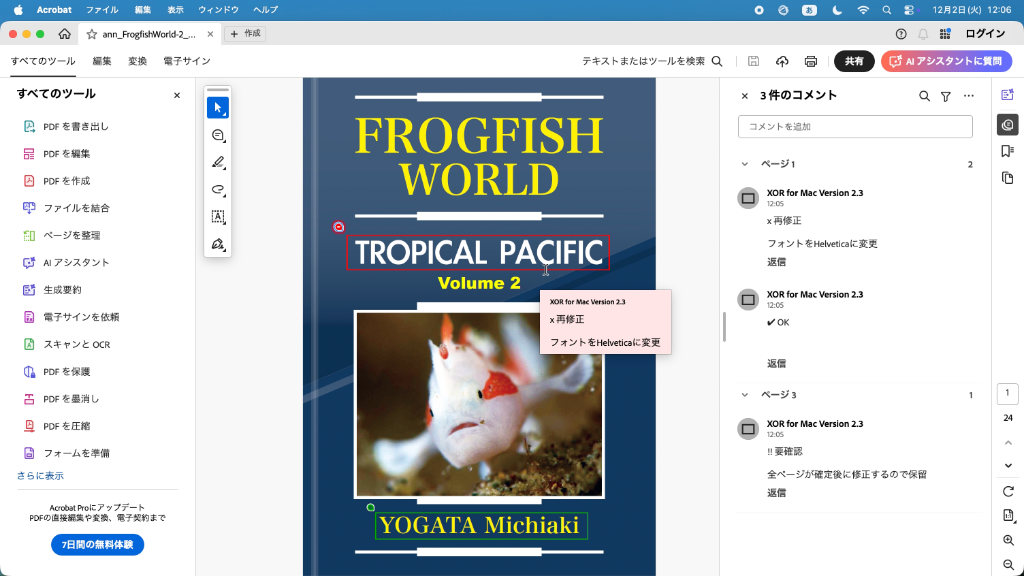Screen dimensions: 1024x576
Task: Collapse the ページ3 comments section
Action: pyautogui.click(x=743, y=394)
